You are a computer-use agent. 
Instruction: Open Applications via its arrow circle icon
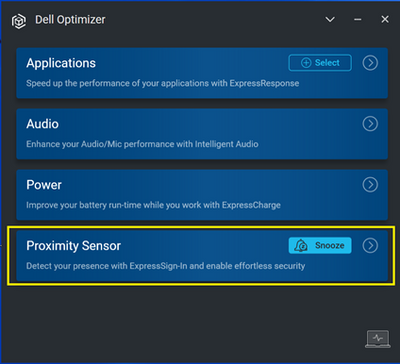pyautogui.click(x=370, y=63)
